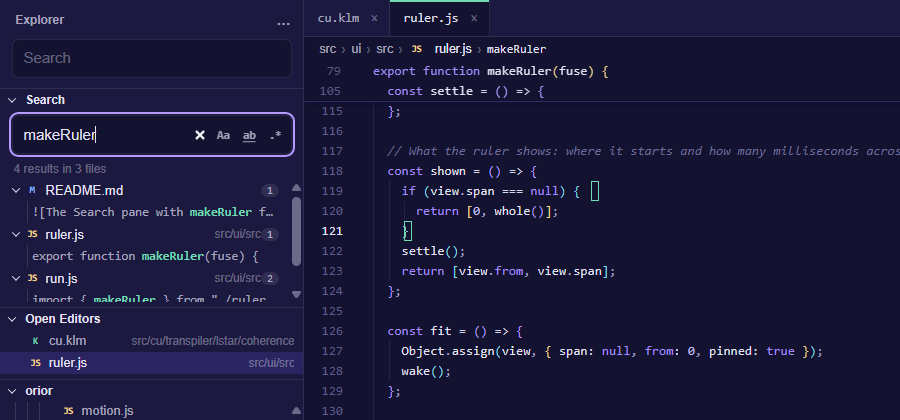Click the README.md result count badge
Screen dimensions: 900x420
(270, 190)
